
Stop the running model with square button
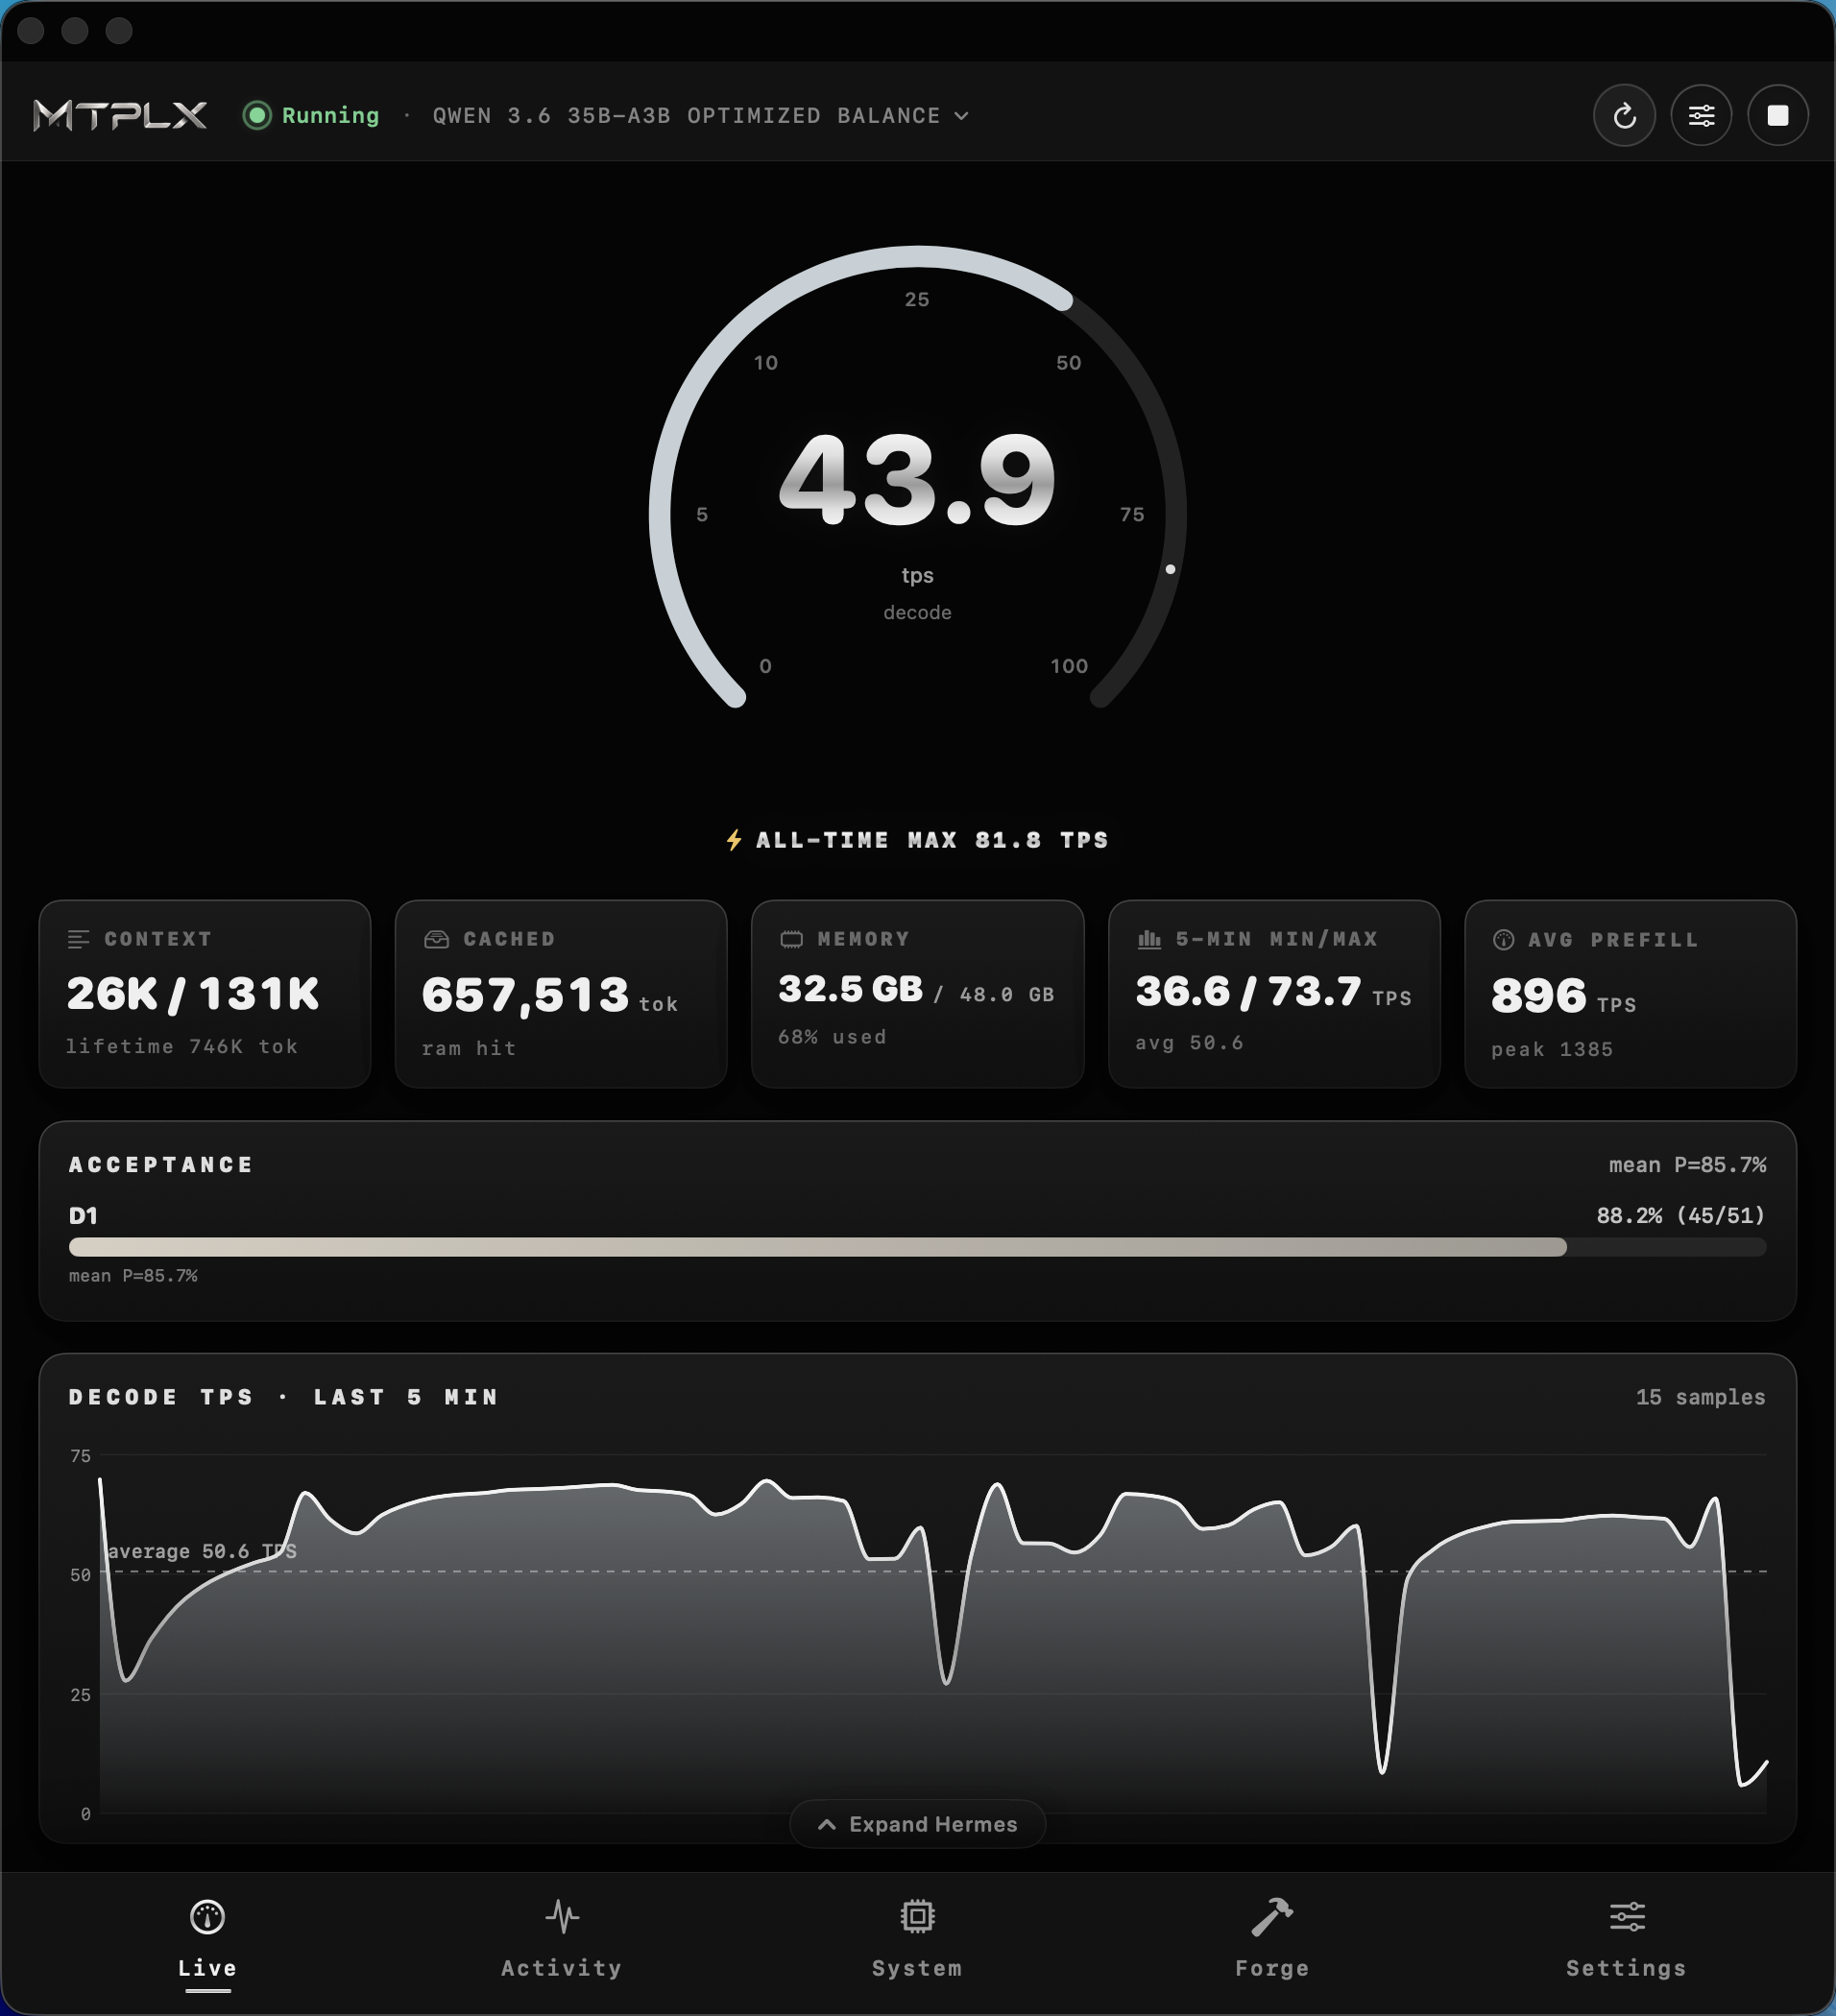point(1777,116)
